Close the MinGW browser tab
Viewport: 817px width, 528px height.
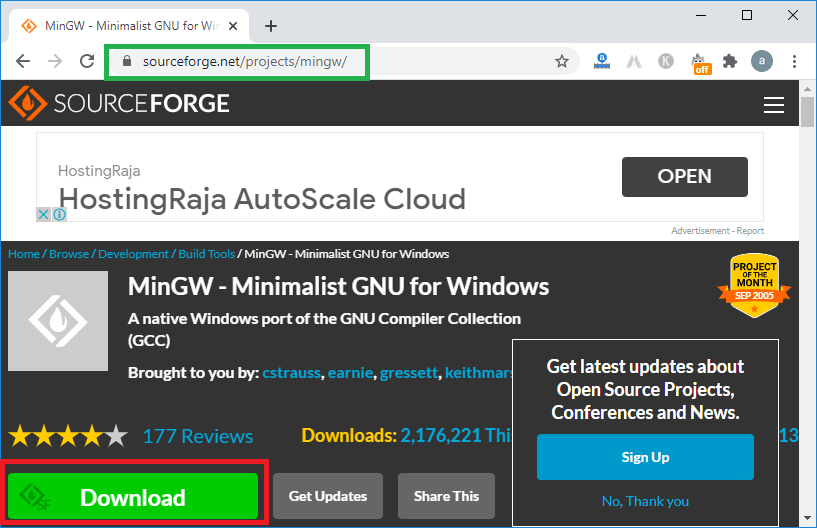[x=233, y=26]
